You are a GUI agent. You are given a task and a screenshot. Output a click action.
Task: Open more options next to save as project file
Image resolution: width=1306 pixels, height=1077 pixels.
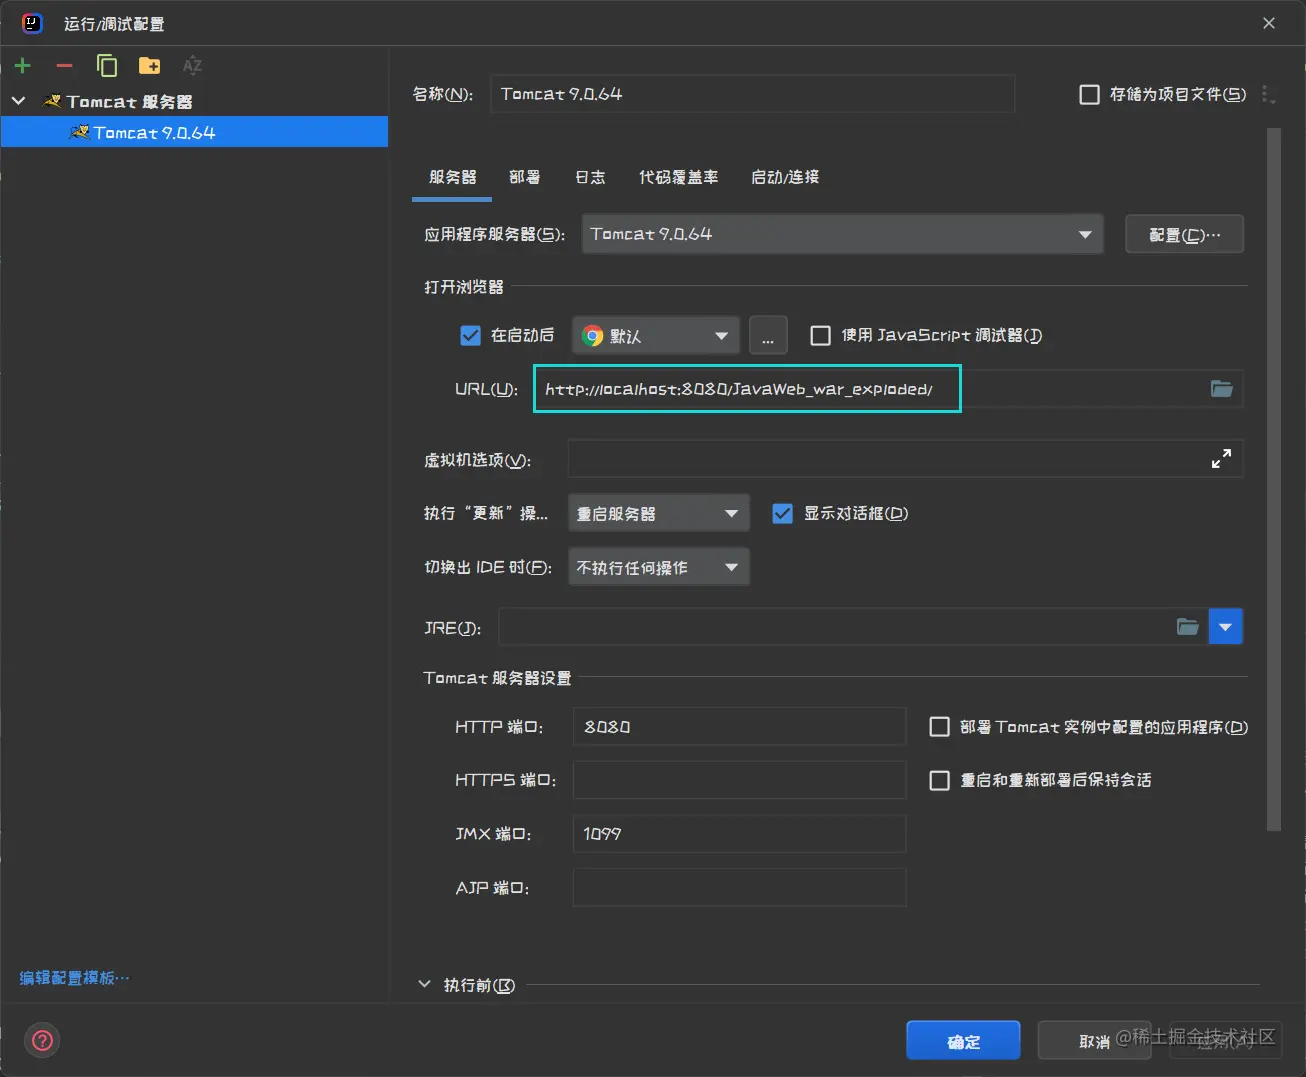pyautogui.click(x=1267, y=94)
